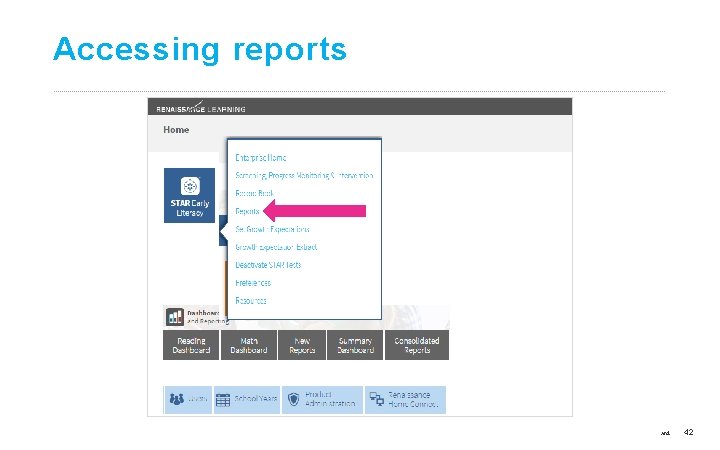This screenshot has height=450, width=720.
Task: Click the Home heading text
Action: pyautogui.click(x=176, y=130)
